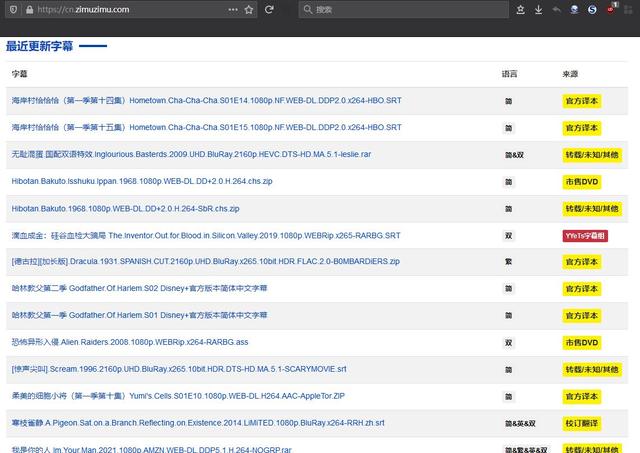The width and height of the screenshot is (640, 453).
Task: Click yellow 官方译本 tag on Hometown S01E15 row
Action: [582, 128]
